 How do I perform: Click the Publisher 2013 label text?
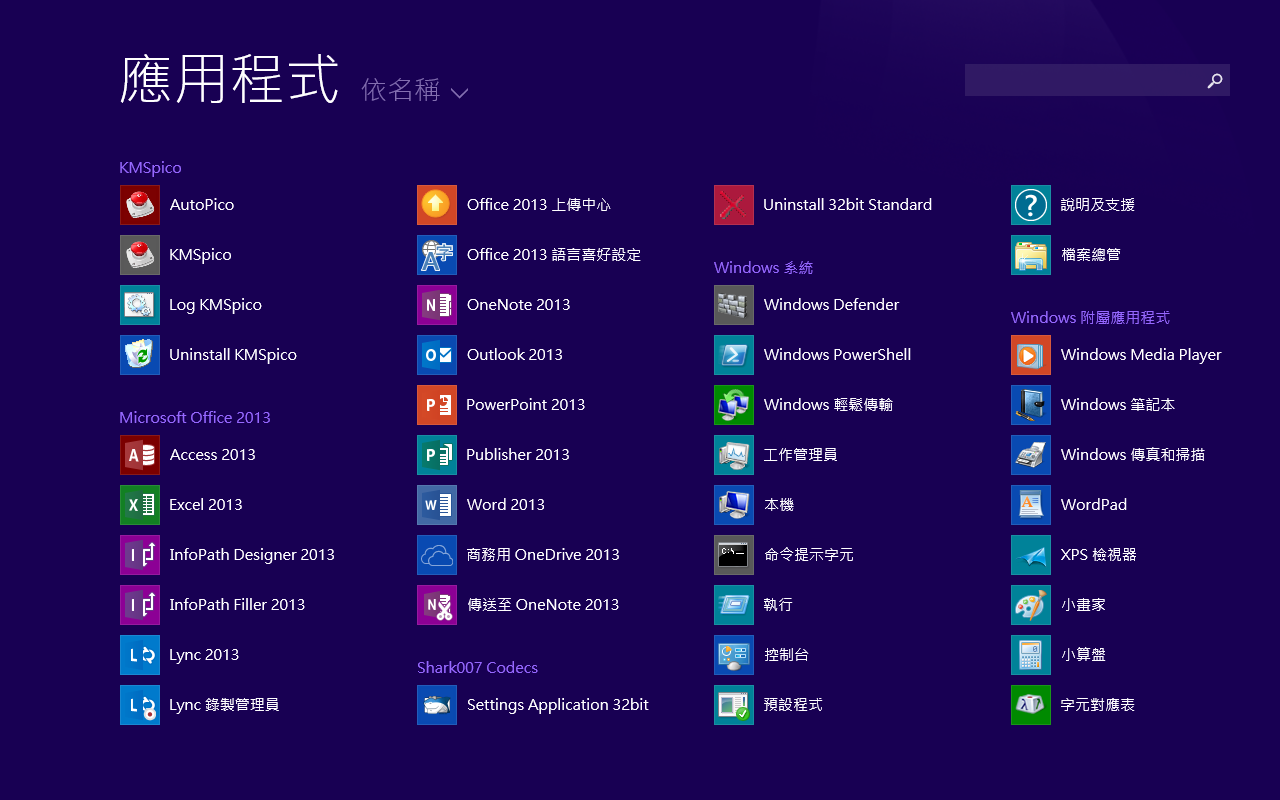click(518, 455)
